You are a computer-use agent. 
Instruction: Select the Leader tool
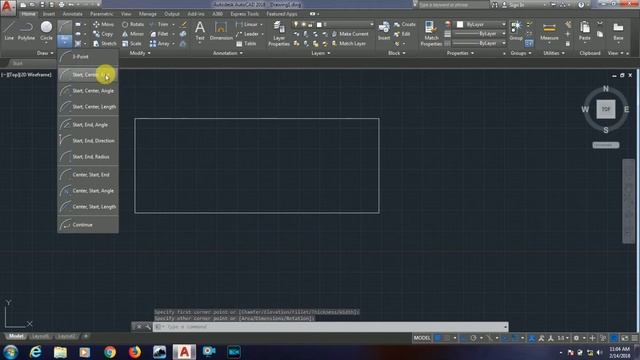(247, 34)
